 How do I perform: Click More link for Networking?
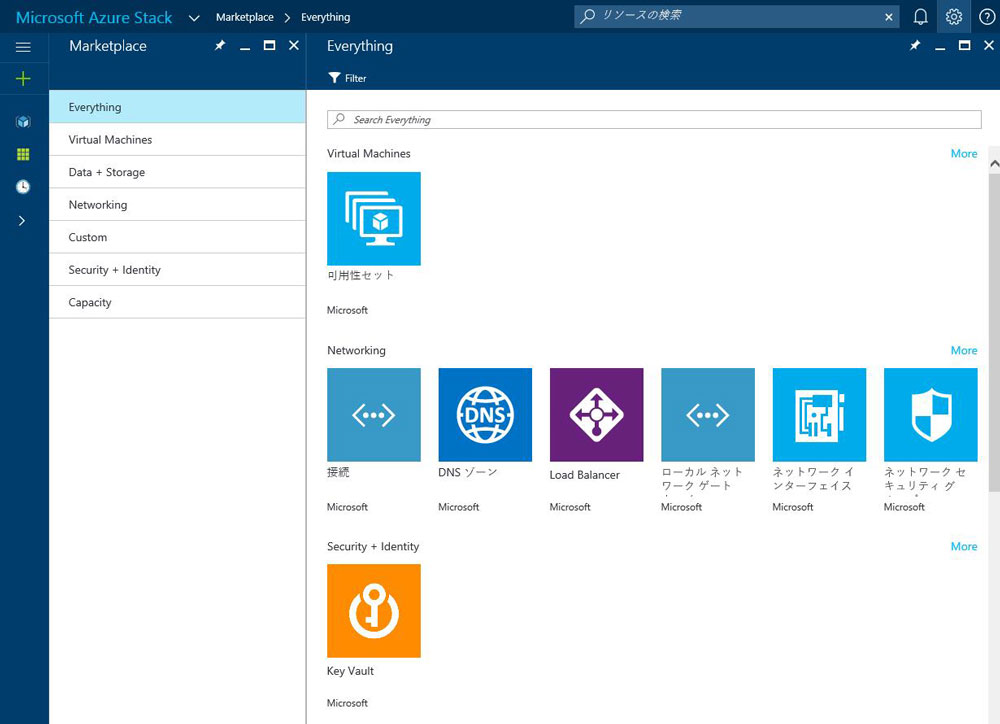pos(964,350)
